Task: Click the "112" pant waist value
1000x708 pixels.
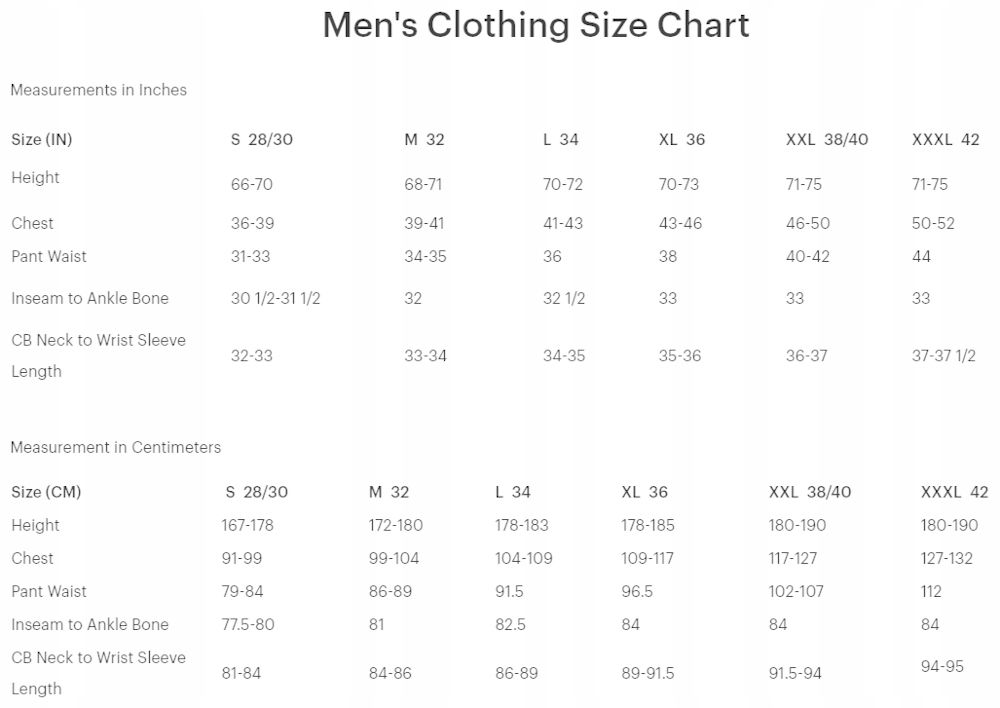Action: [931, 591]
